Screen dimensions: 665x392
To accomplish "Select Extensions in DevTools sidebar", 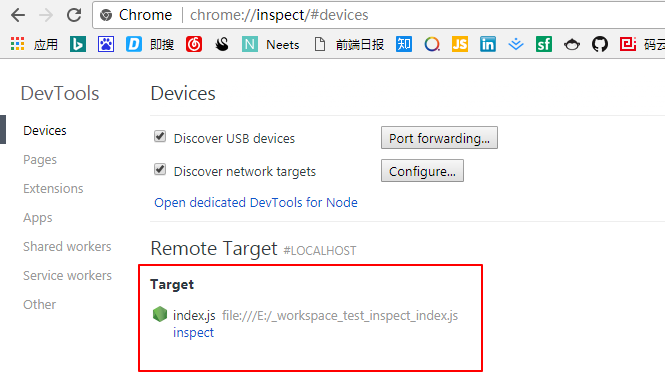I will [x=53, y=188].
